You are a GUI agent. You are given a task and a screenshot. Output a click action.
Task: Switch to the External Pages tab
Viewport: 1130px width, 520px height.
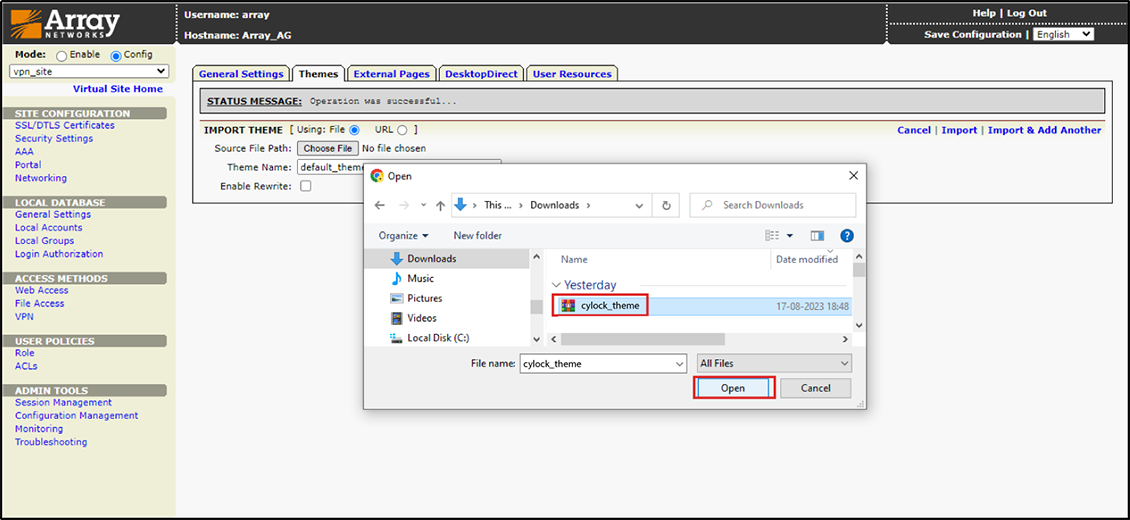pos(391,73)
